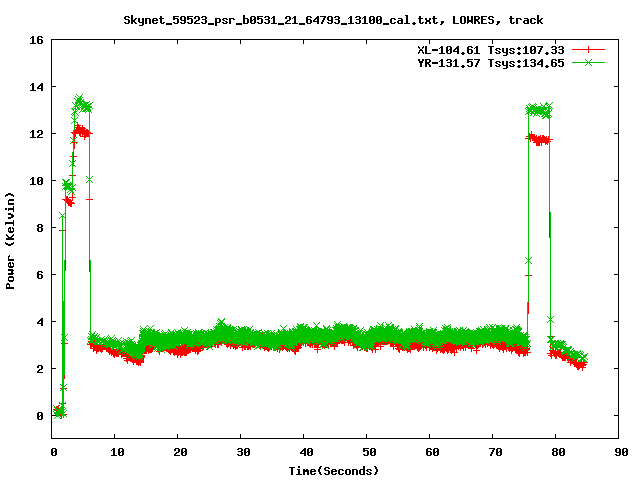Click the y-axis tick label 10

(36, 181)
